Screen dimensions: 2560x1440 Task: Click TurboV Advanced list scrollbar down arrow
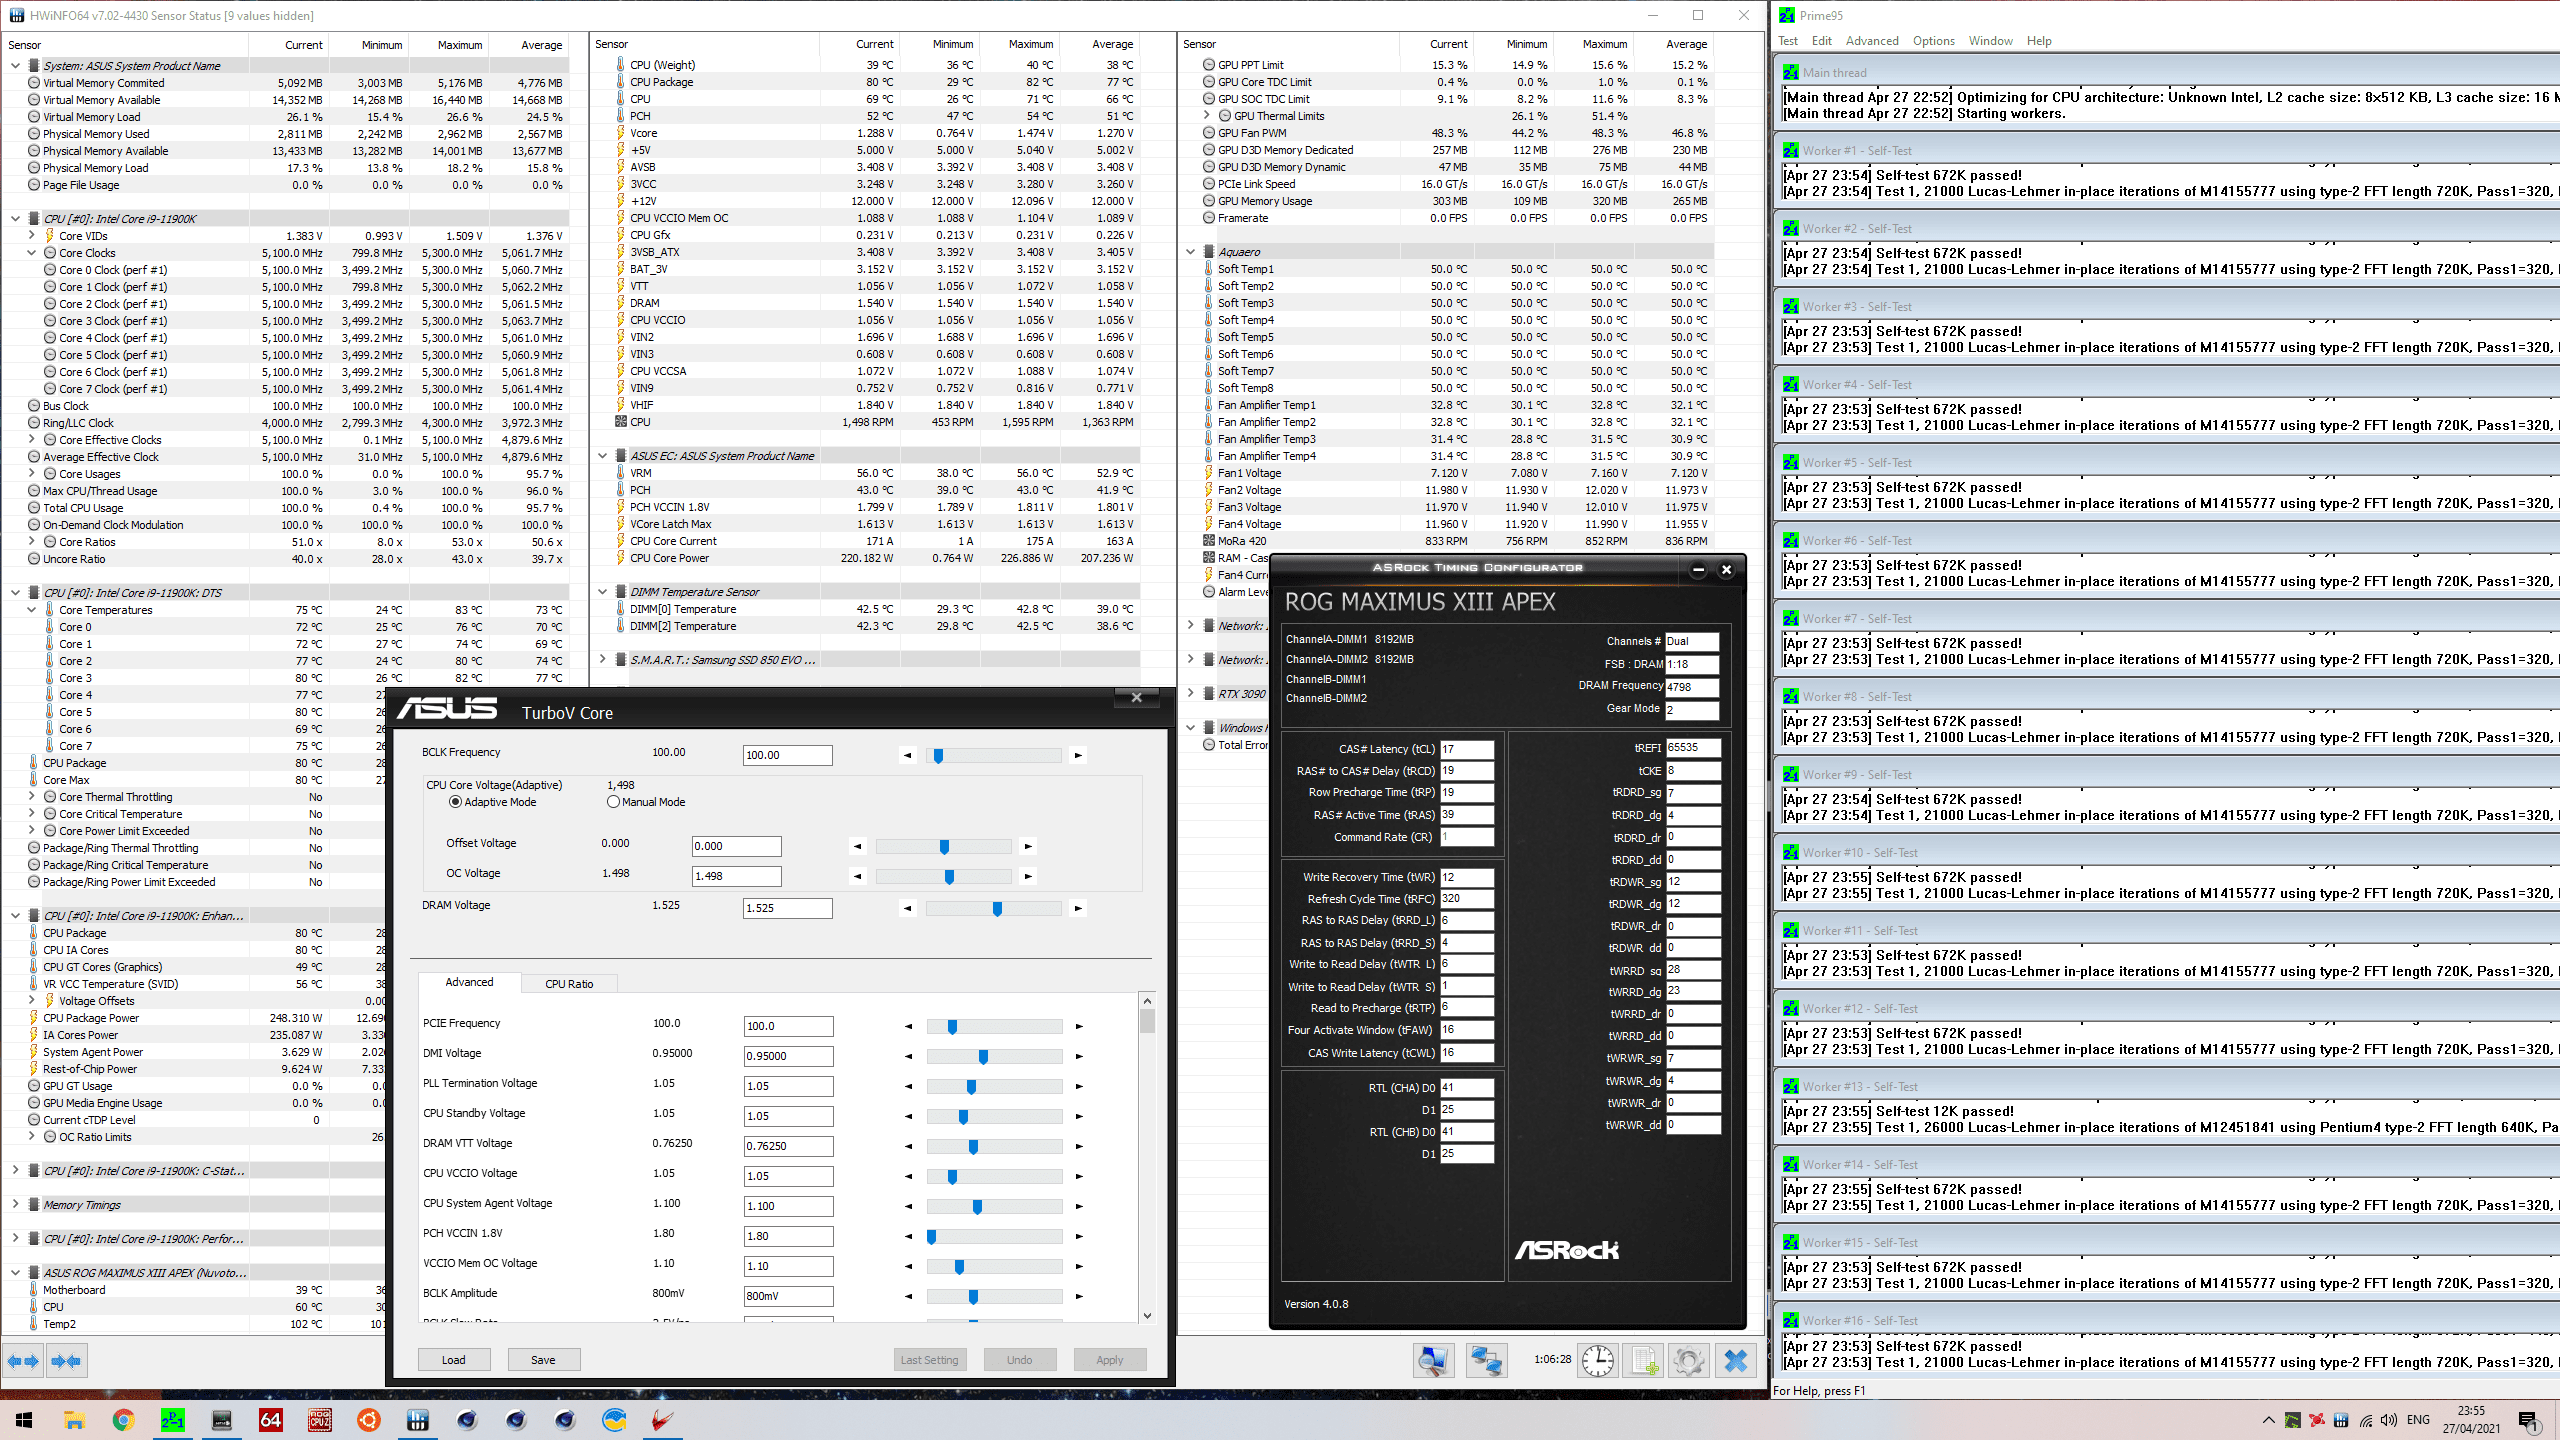[x=1147, y=1316]
